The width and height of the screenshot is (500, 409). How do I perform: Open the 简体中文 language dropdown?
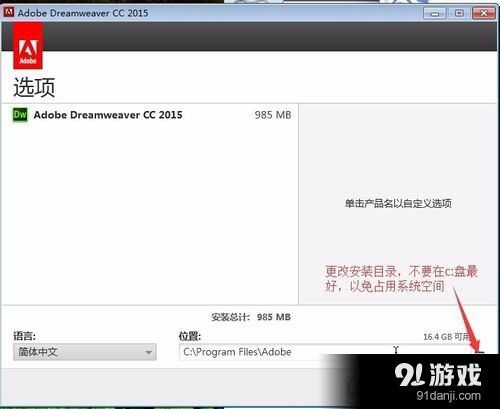[85, 352]
